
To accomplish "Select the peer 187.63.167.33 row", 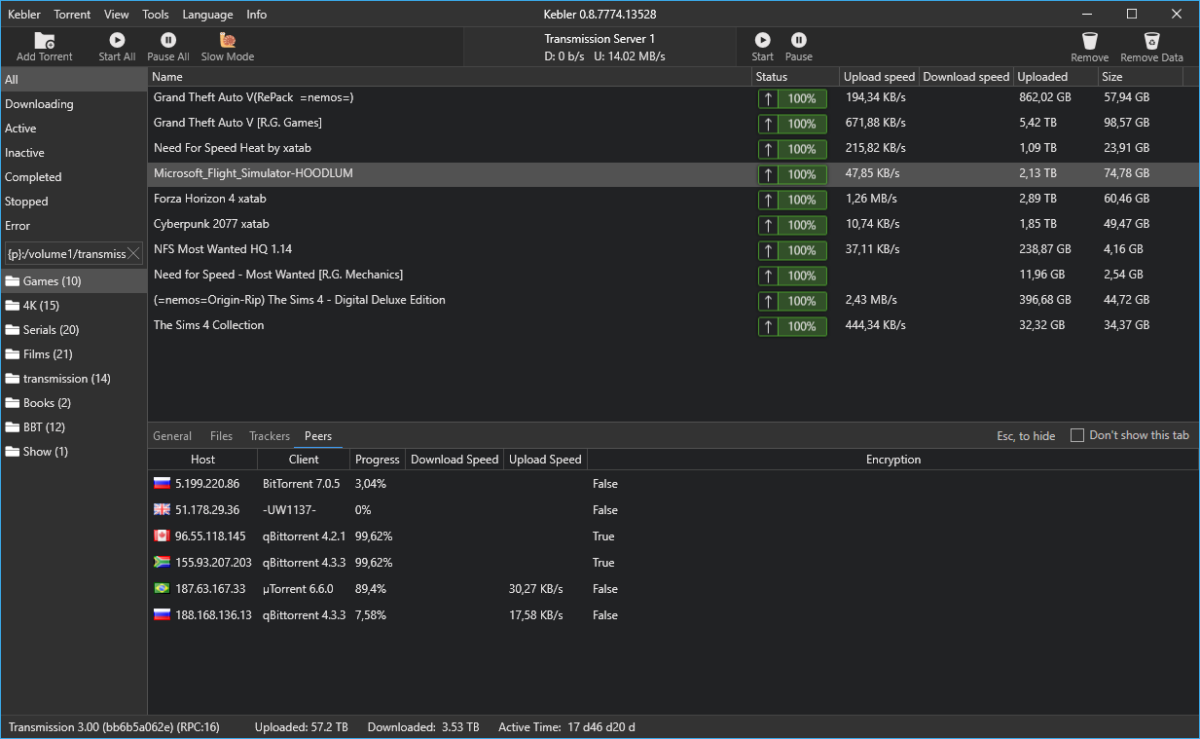I will [x=673, y=589].
